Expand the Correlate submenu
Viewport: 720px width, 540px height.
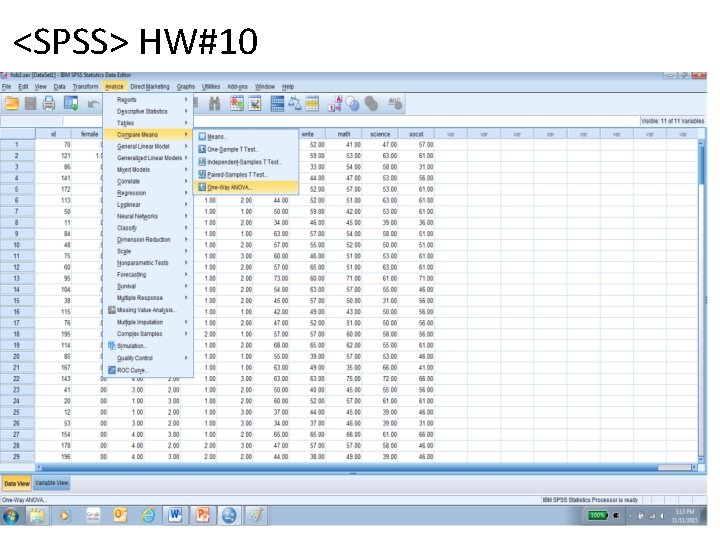[148, 181]
